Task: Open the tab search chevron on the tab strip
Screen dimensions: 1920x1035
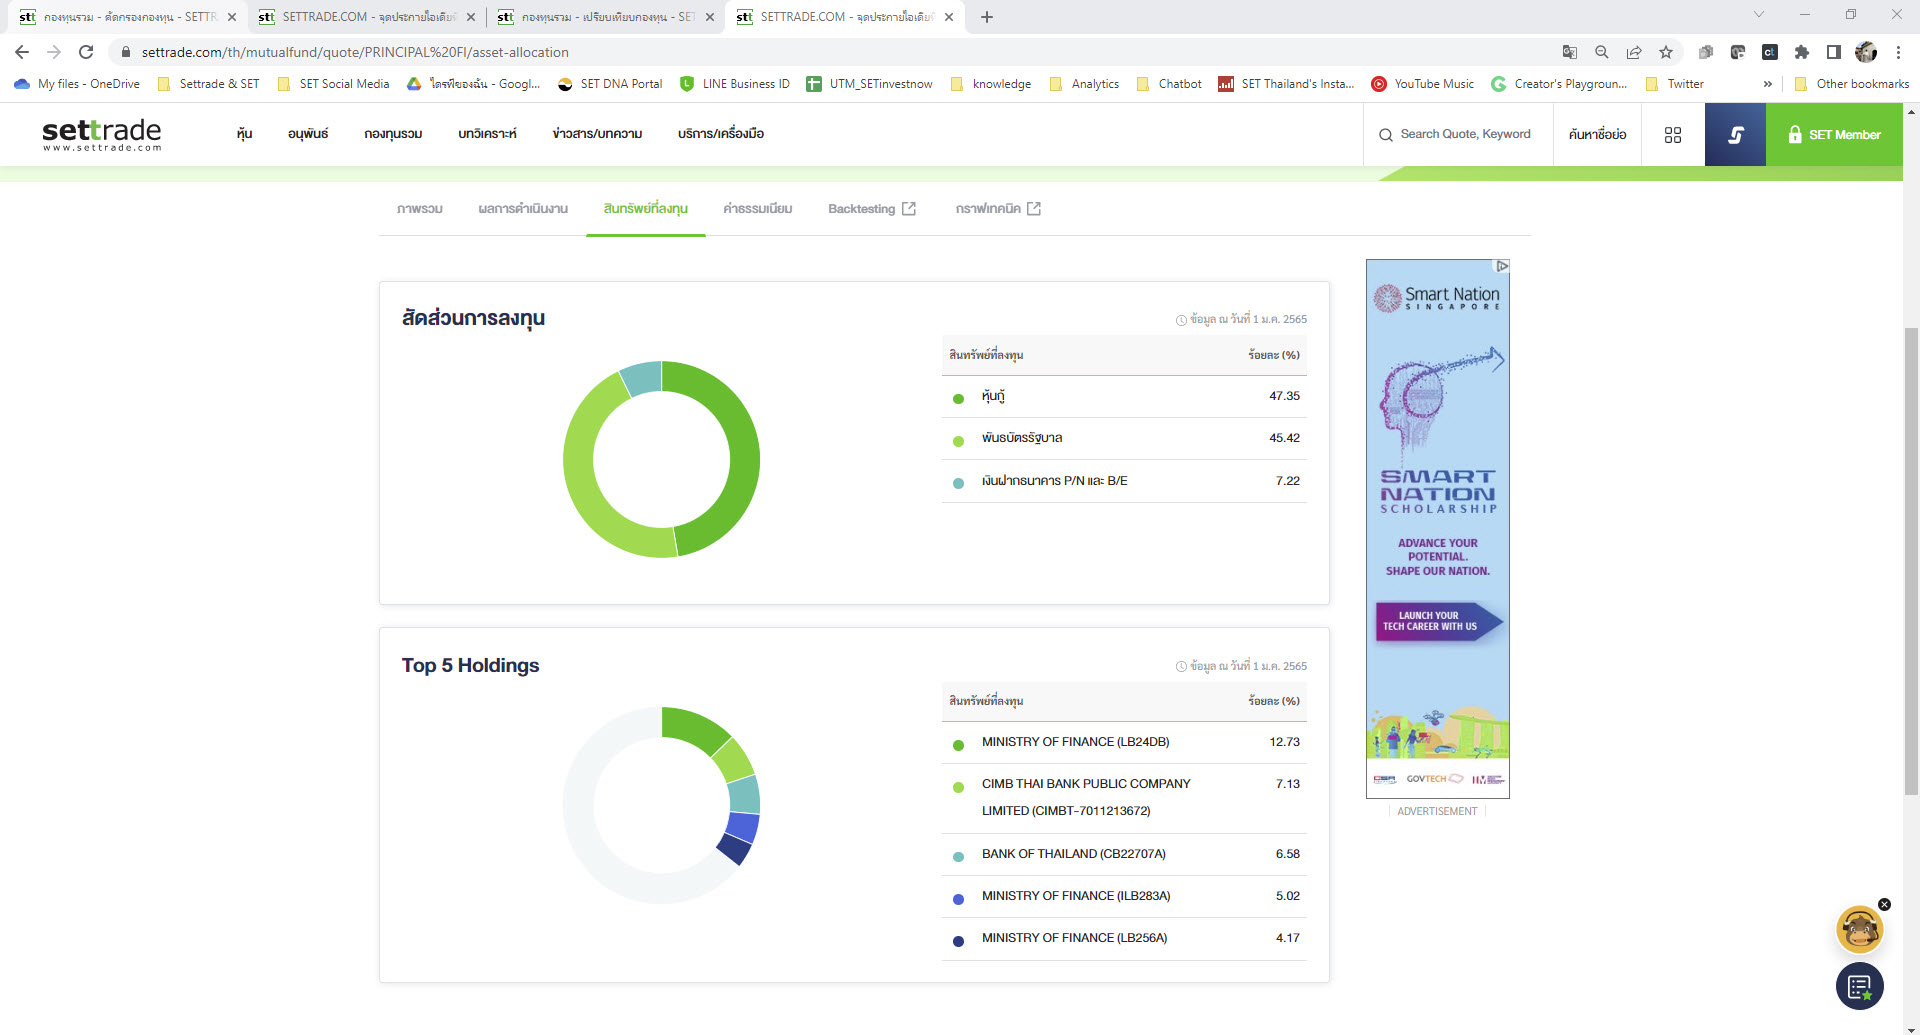Action: click(1759, 16)
